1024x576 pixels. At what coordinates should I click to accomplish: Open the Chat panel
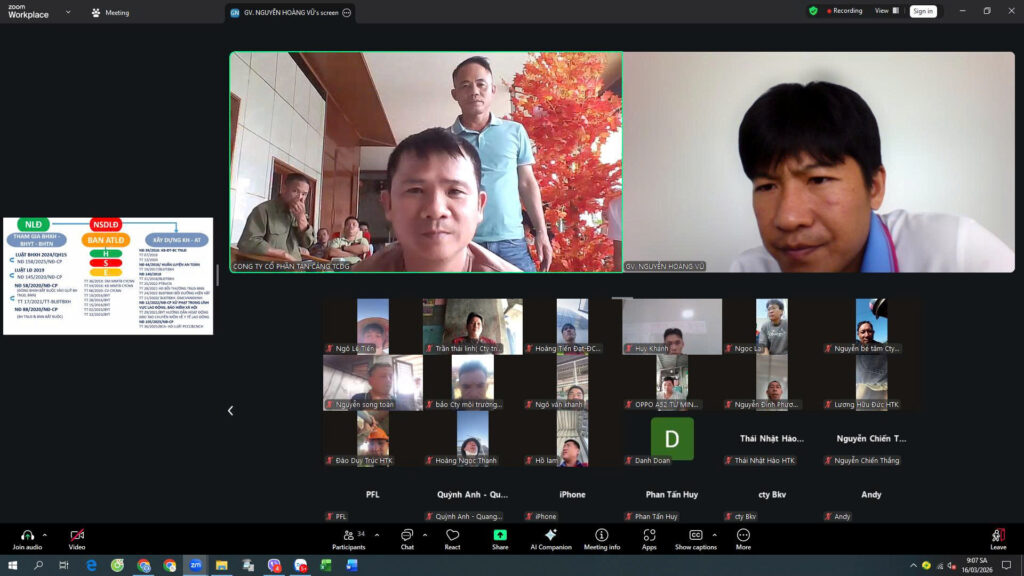[x=407, y=535]
